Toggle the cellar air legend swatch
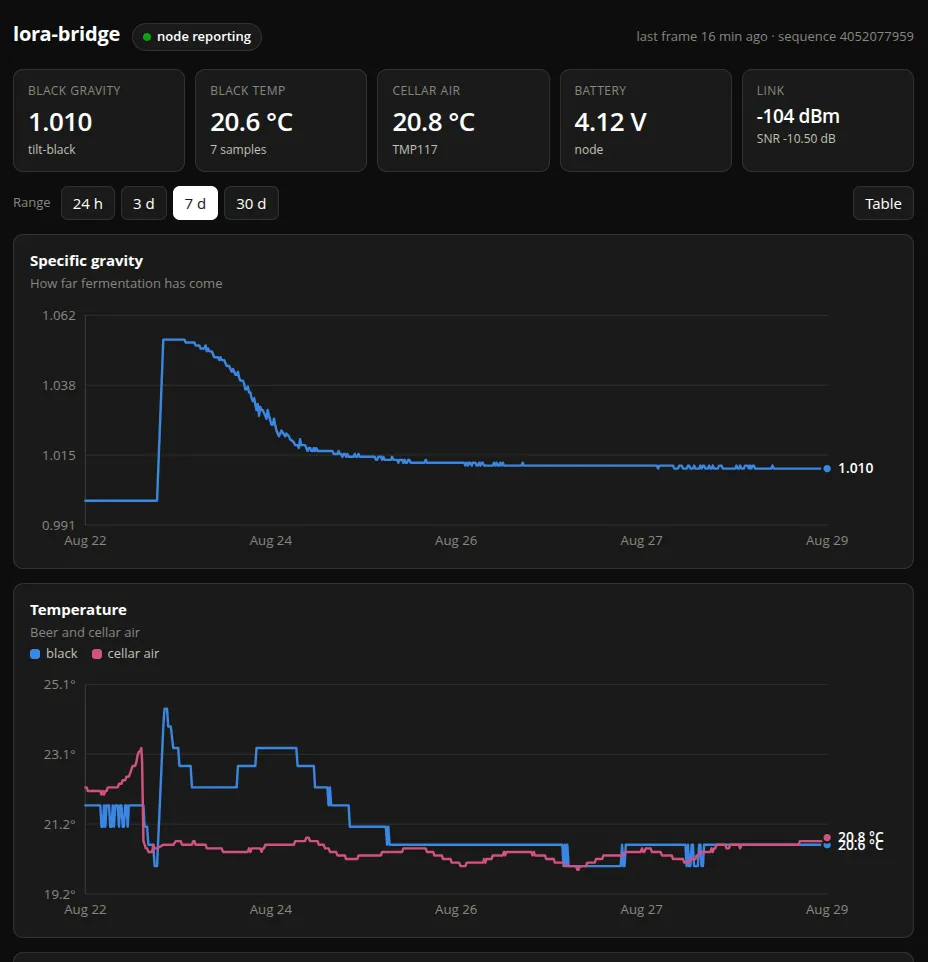Screen dimensions: 928x962 click(x=96, y=654)
